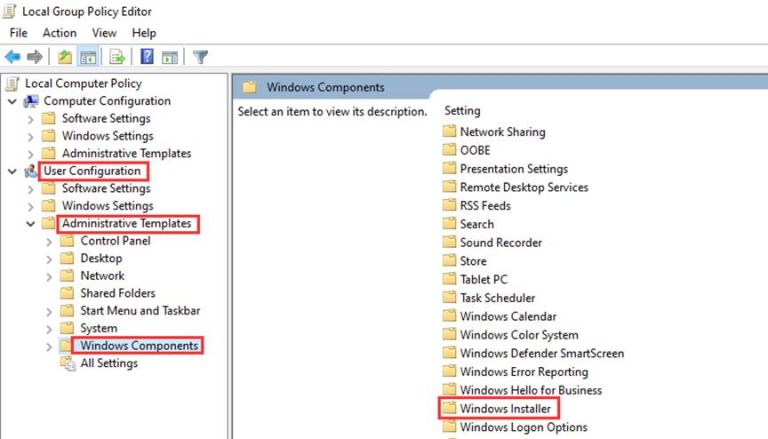Select All Settings in the tree

tap(109, 363)
